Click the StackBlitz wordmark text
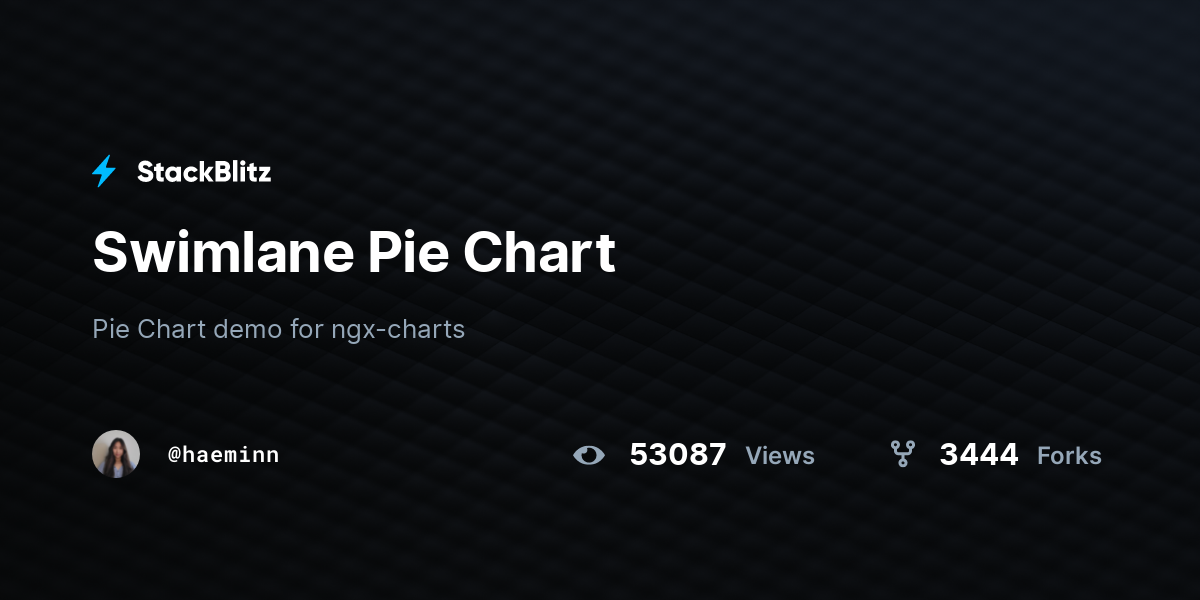The image size is (1200, 600). pos(204,172)
